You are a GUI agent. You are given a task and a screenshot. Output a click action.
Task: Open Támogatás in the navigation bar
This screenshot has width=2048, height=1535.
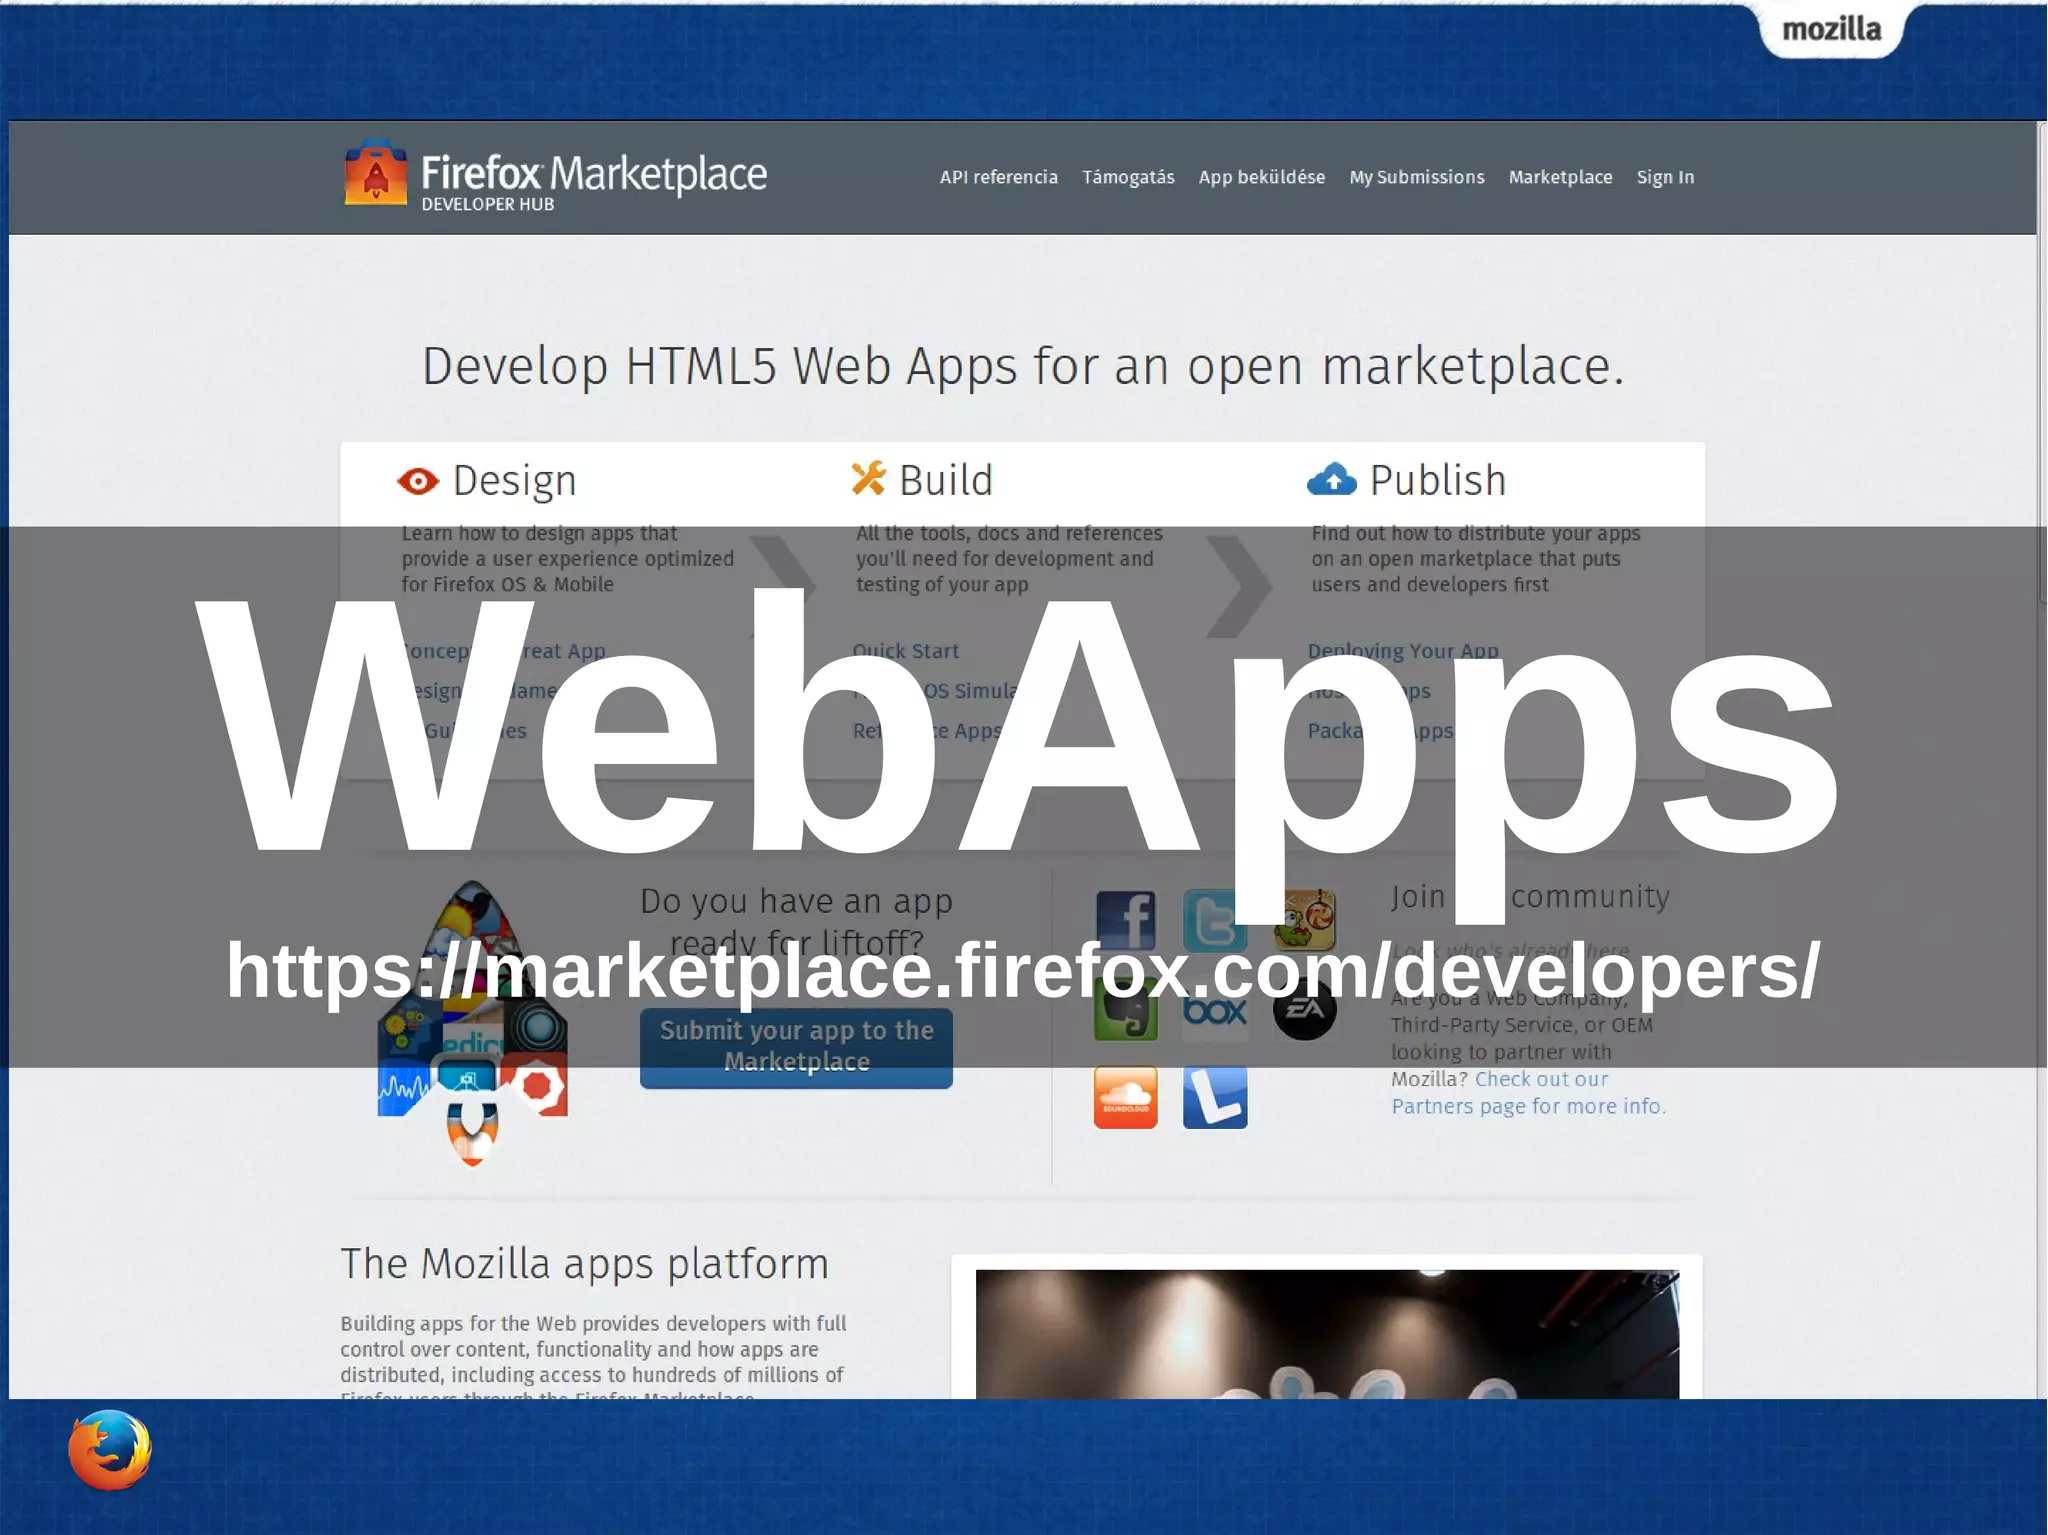(x=1128, y=177)
